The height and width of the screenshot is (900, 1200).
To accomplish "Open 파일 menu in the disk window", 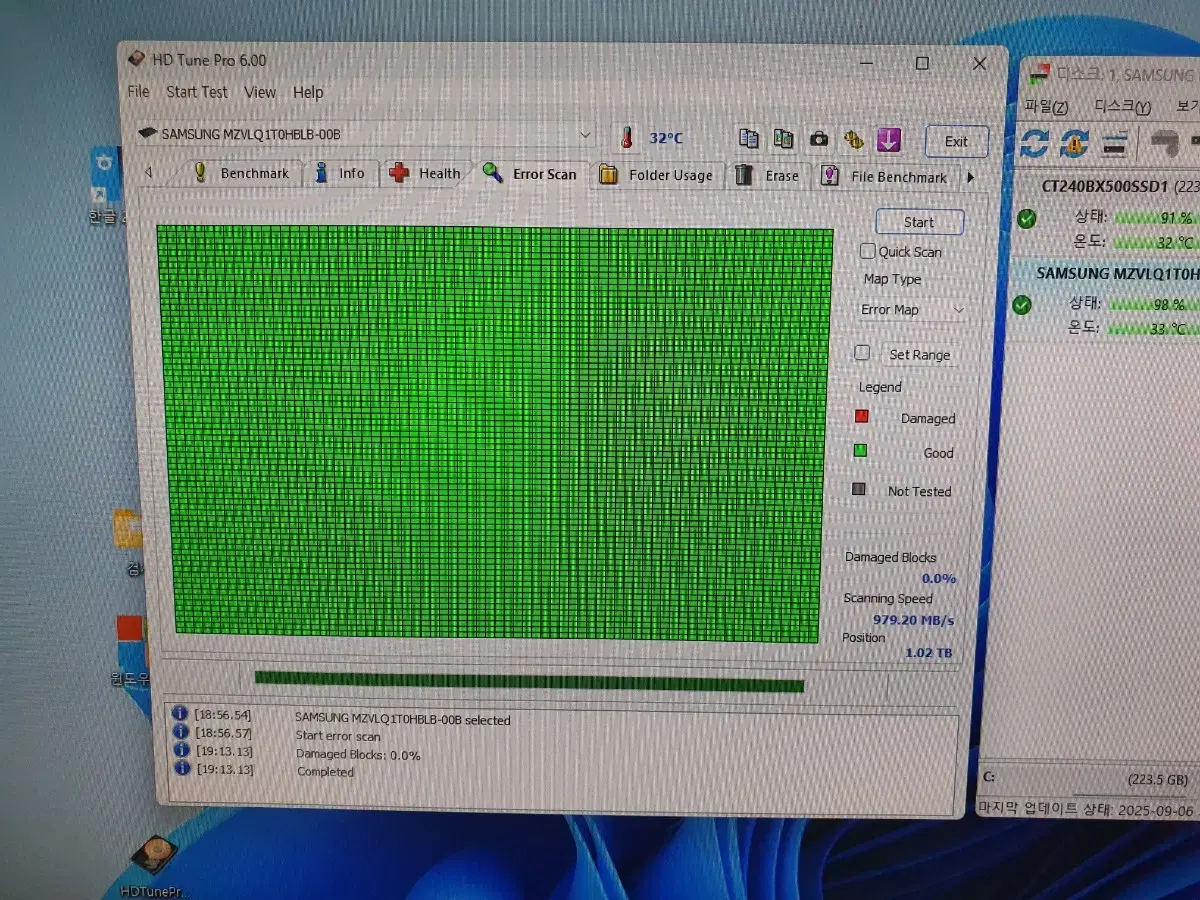I will pos(1046,106).
